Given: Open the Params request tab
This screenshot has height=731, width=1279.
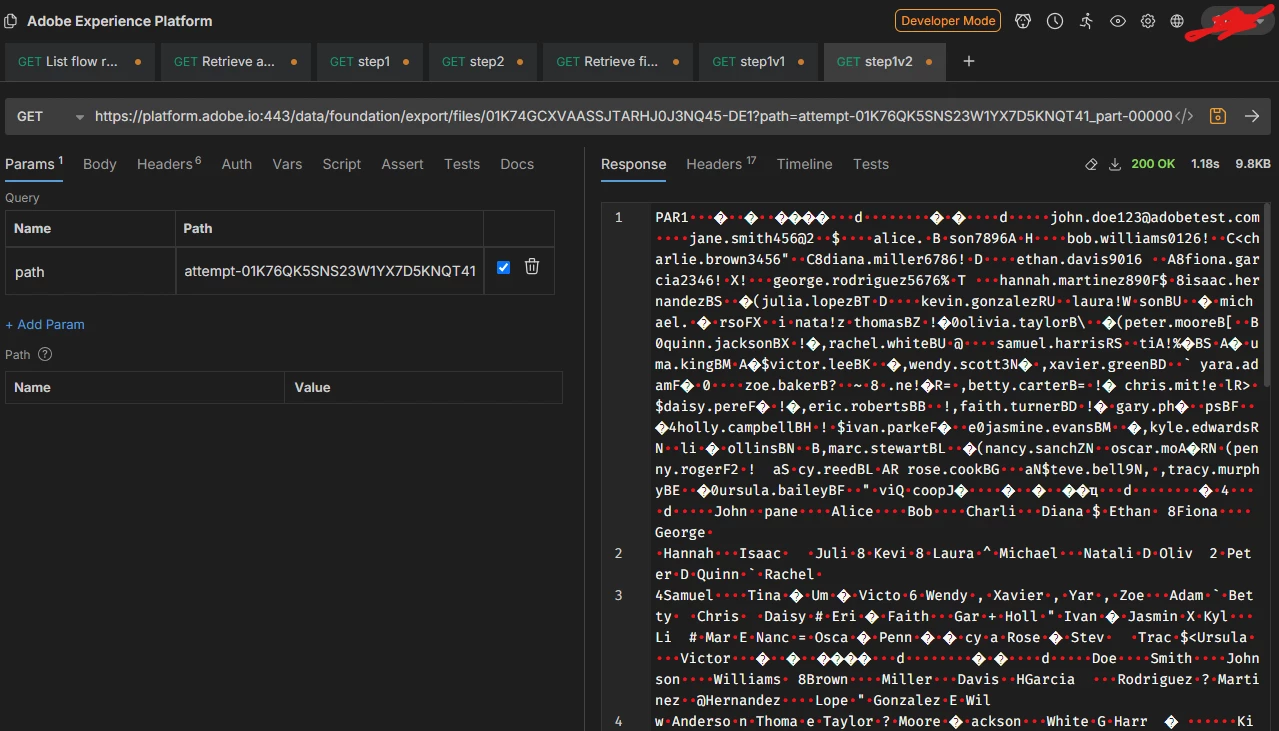Looking at the screenshot, I should point(34,164).
